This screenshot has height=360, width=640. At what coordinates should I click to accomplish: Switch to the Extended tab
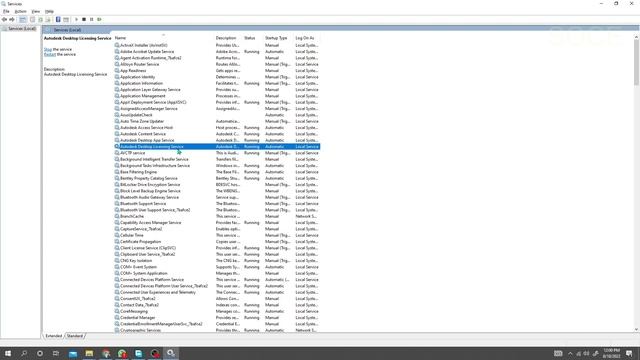click(x=53, y=336)
